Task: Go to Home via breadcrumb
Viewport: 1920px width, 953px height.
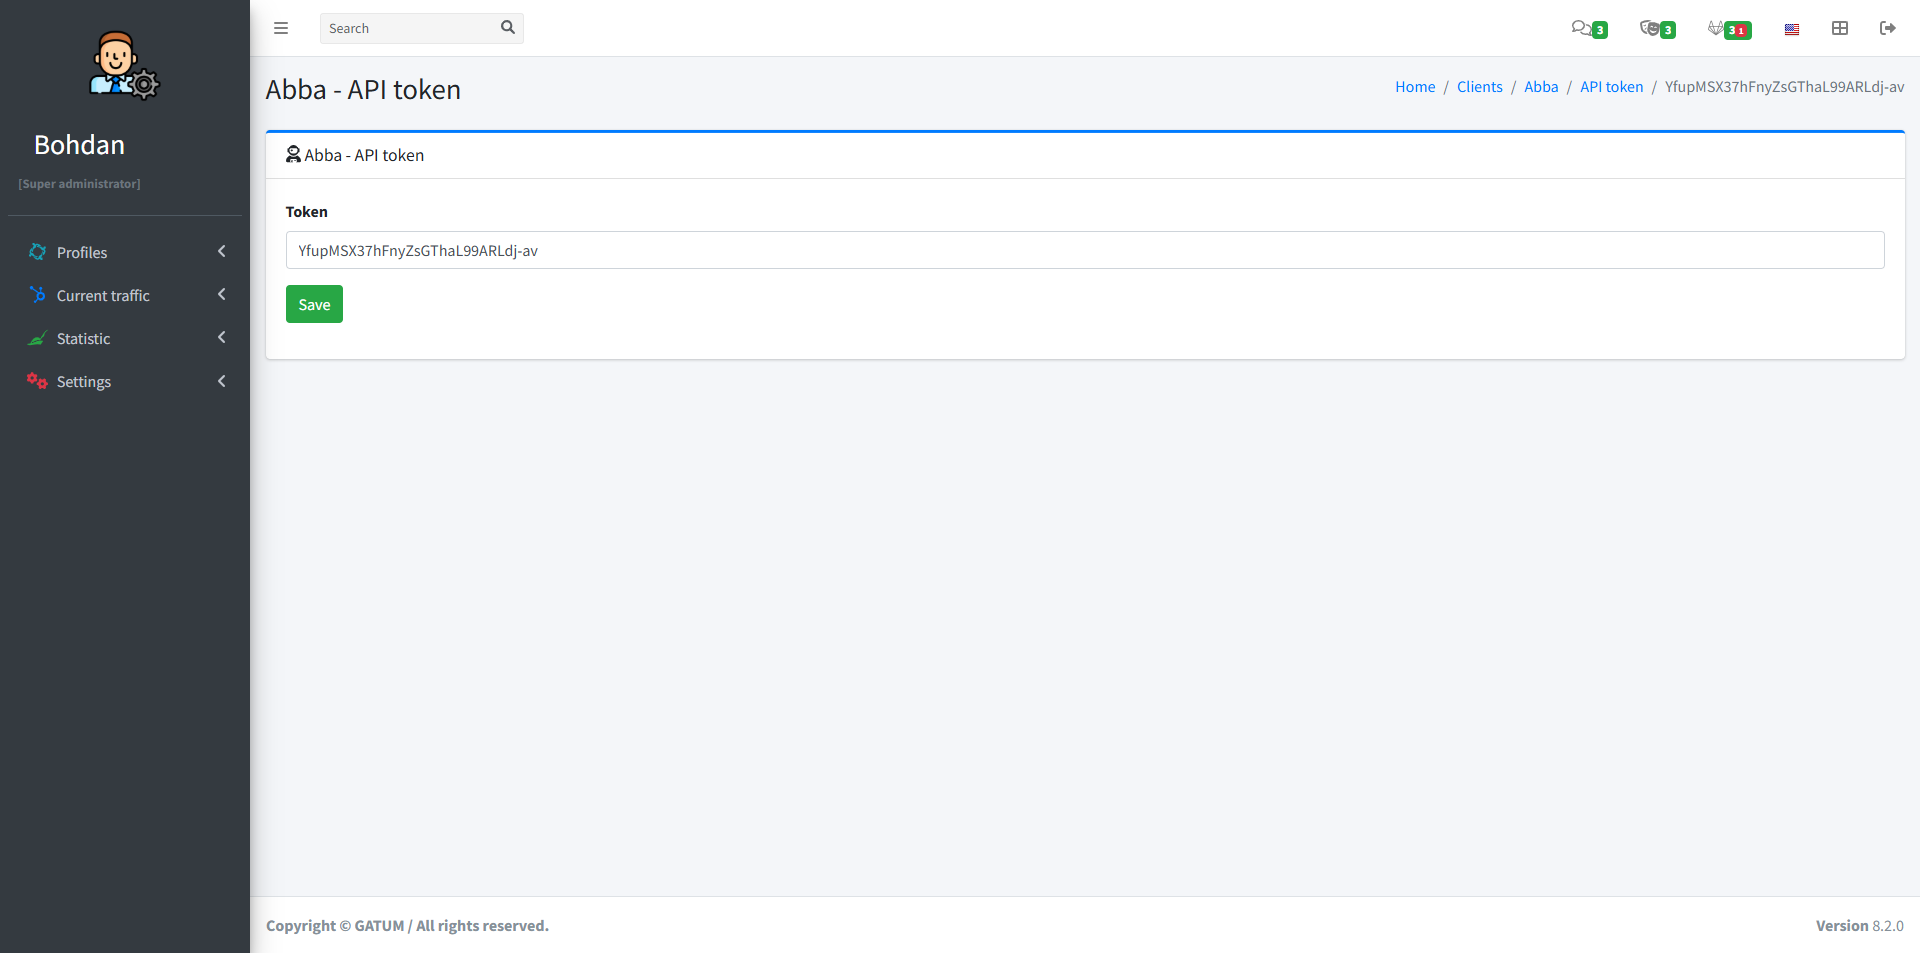Action: (1415, 87)
